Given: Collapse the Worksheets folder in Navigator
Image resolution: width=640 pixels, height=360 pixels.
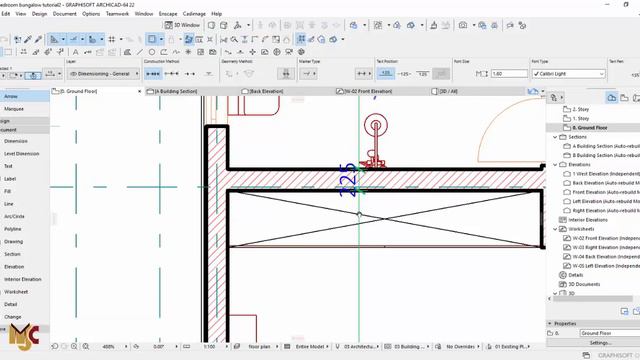Looking at the screenshot, I should (x=555, y=229).
